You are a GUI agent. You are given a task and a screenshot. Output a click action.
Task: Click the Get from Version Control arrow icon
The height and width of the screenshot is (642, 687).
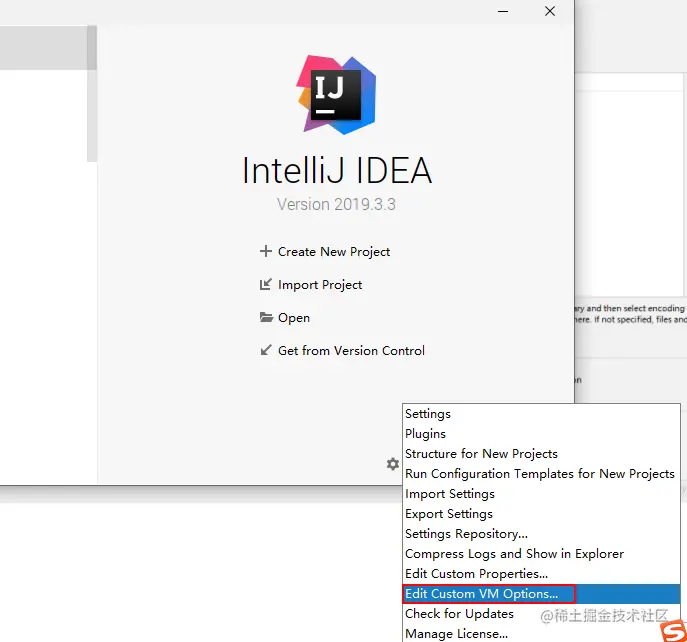pos(266,350)
